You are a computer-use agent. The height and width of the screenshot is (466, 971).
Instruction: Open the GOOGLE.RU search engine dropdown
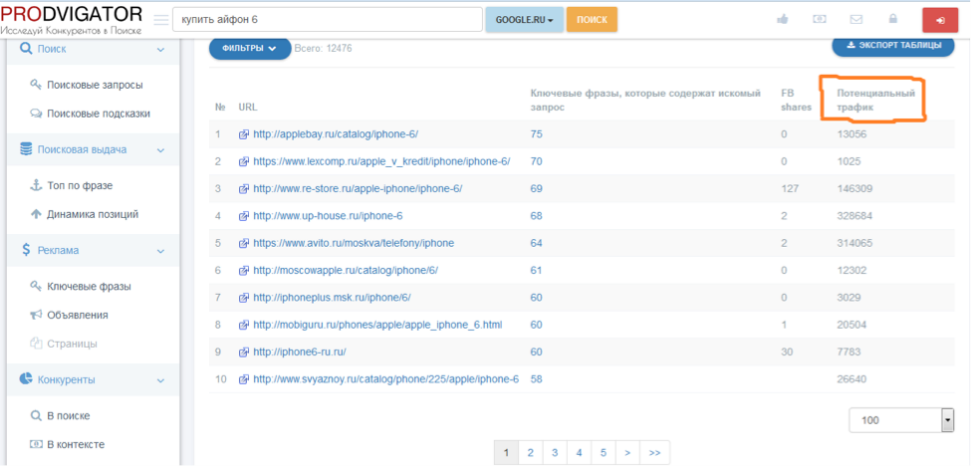point(525,20)
